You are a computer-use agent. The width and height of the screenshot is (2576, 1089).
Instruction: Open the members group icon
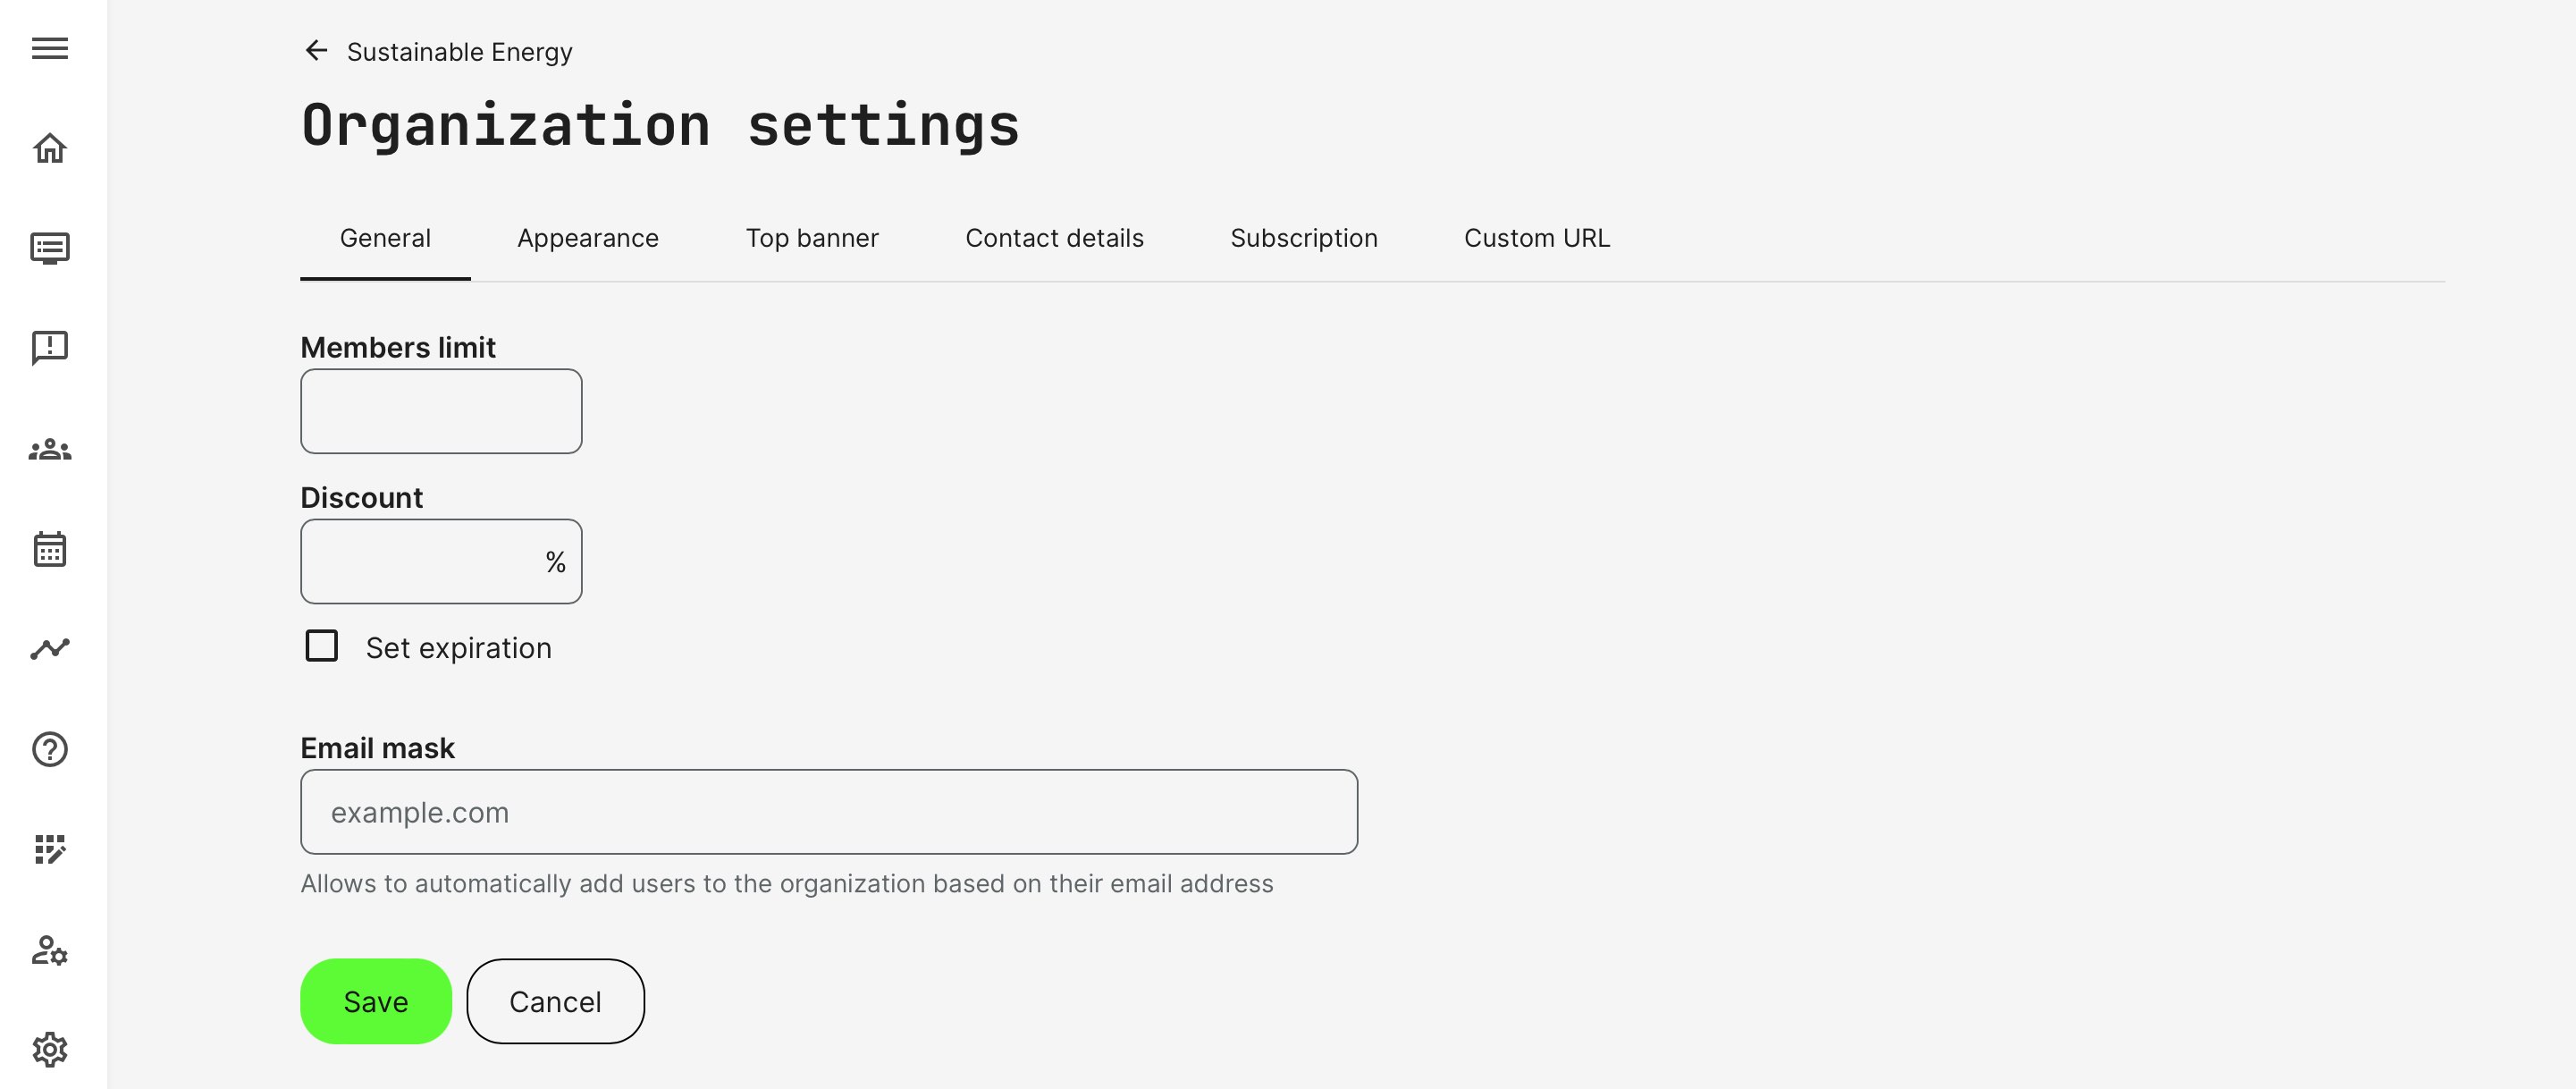(50, 449)
